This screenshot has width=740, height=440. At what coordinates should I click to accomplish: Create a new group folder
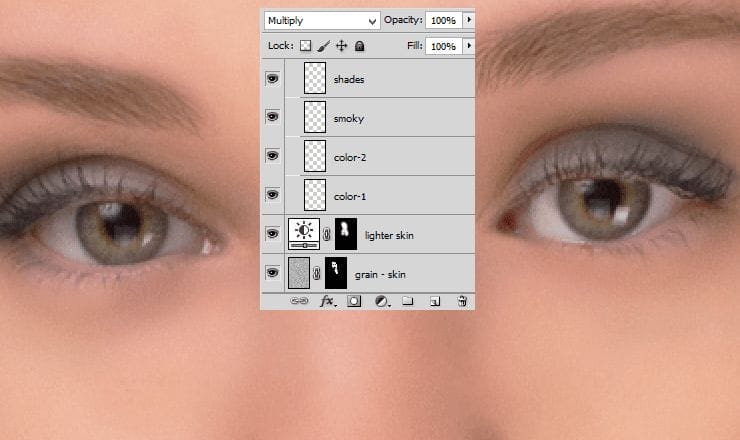pos(407,300)
